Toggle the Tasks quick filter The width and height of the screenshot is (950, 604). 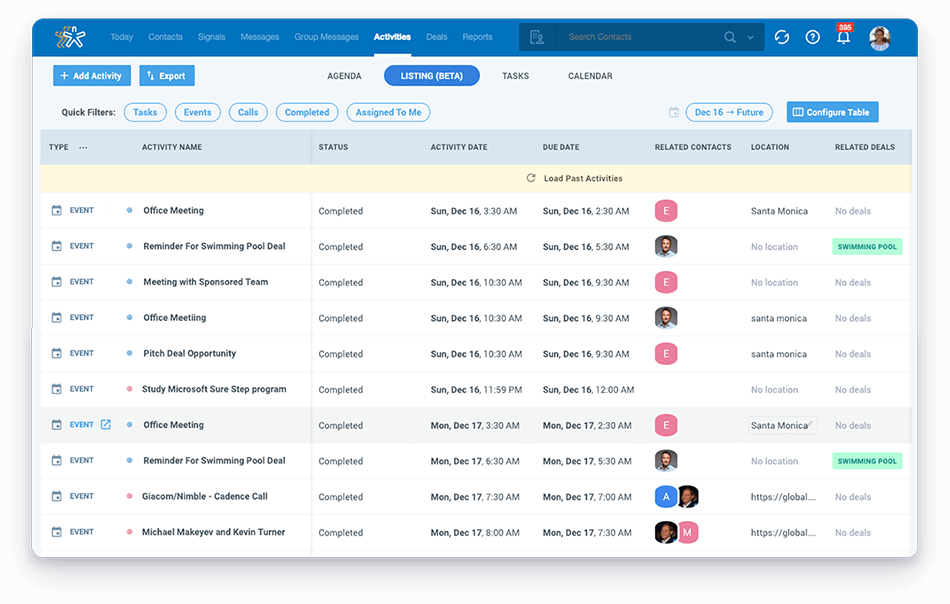tap(145, 112)
